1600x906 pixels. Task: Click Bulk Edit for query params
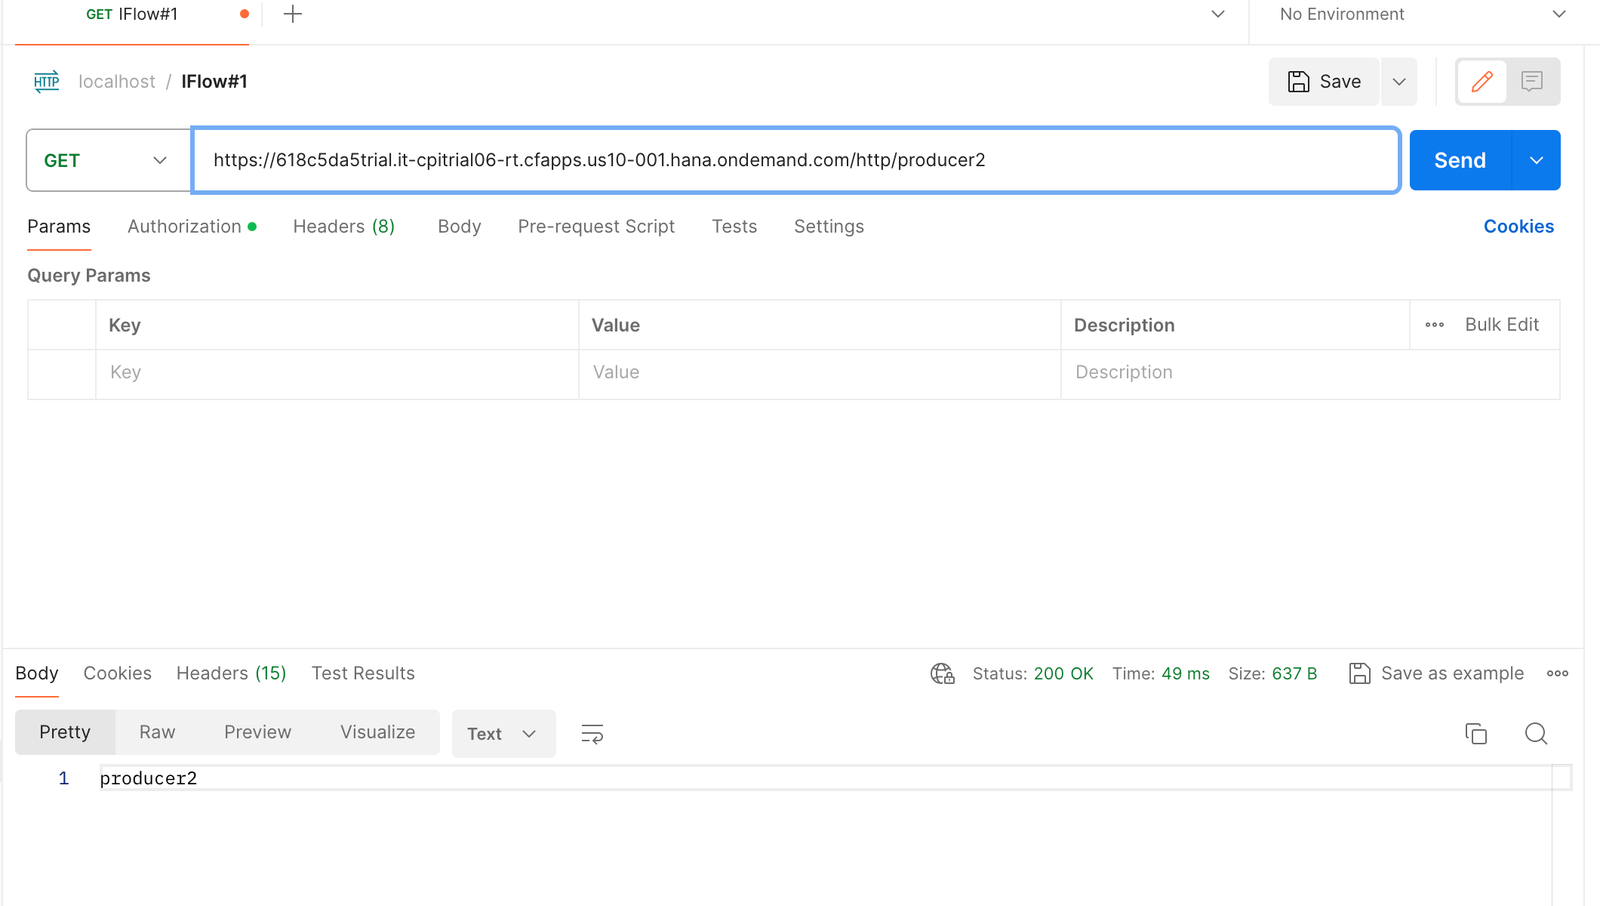tap(1501, 325)
